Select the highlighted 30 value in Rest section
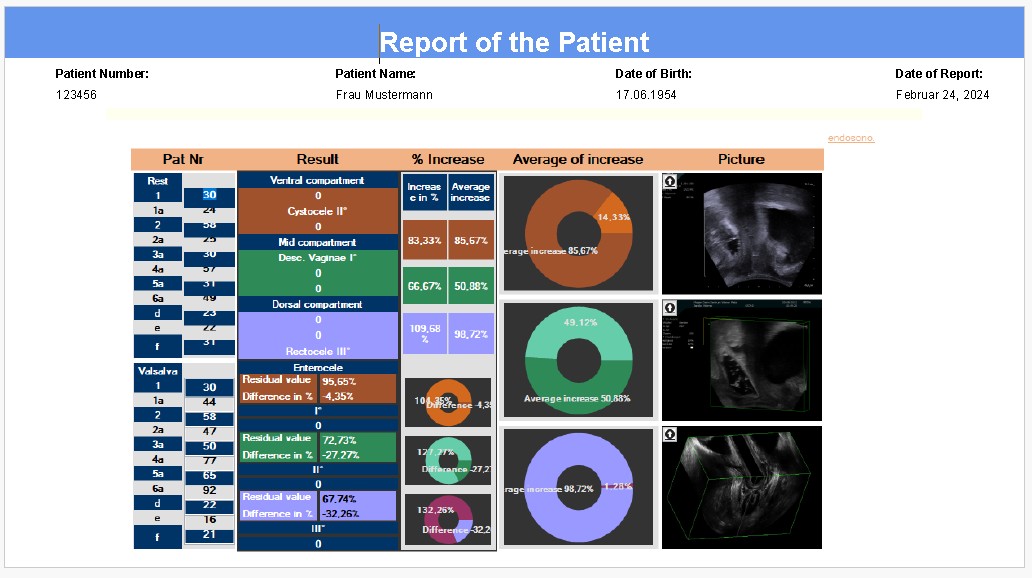 209,195
